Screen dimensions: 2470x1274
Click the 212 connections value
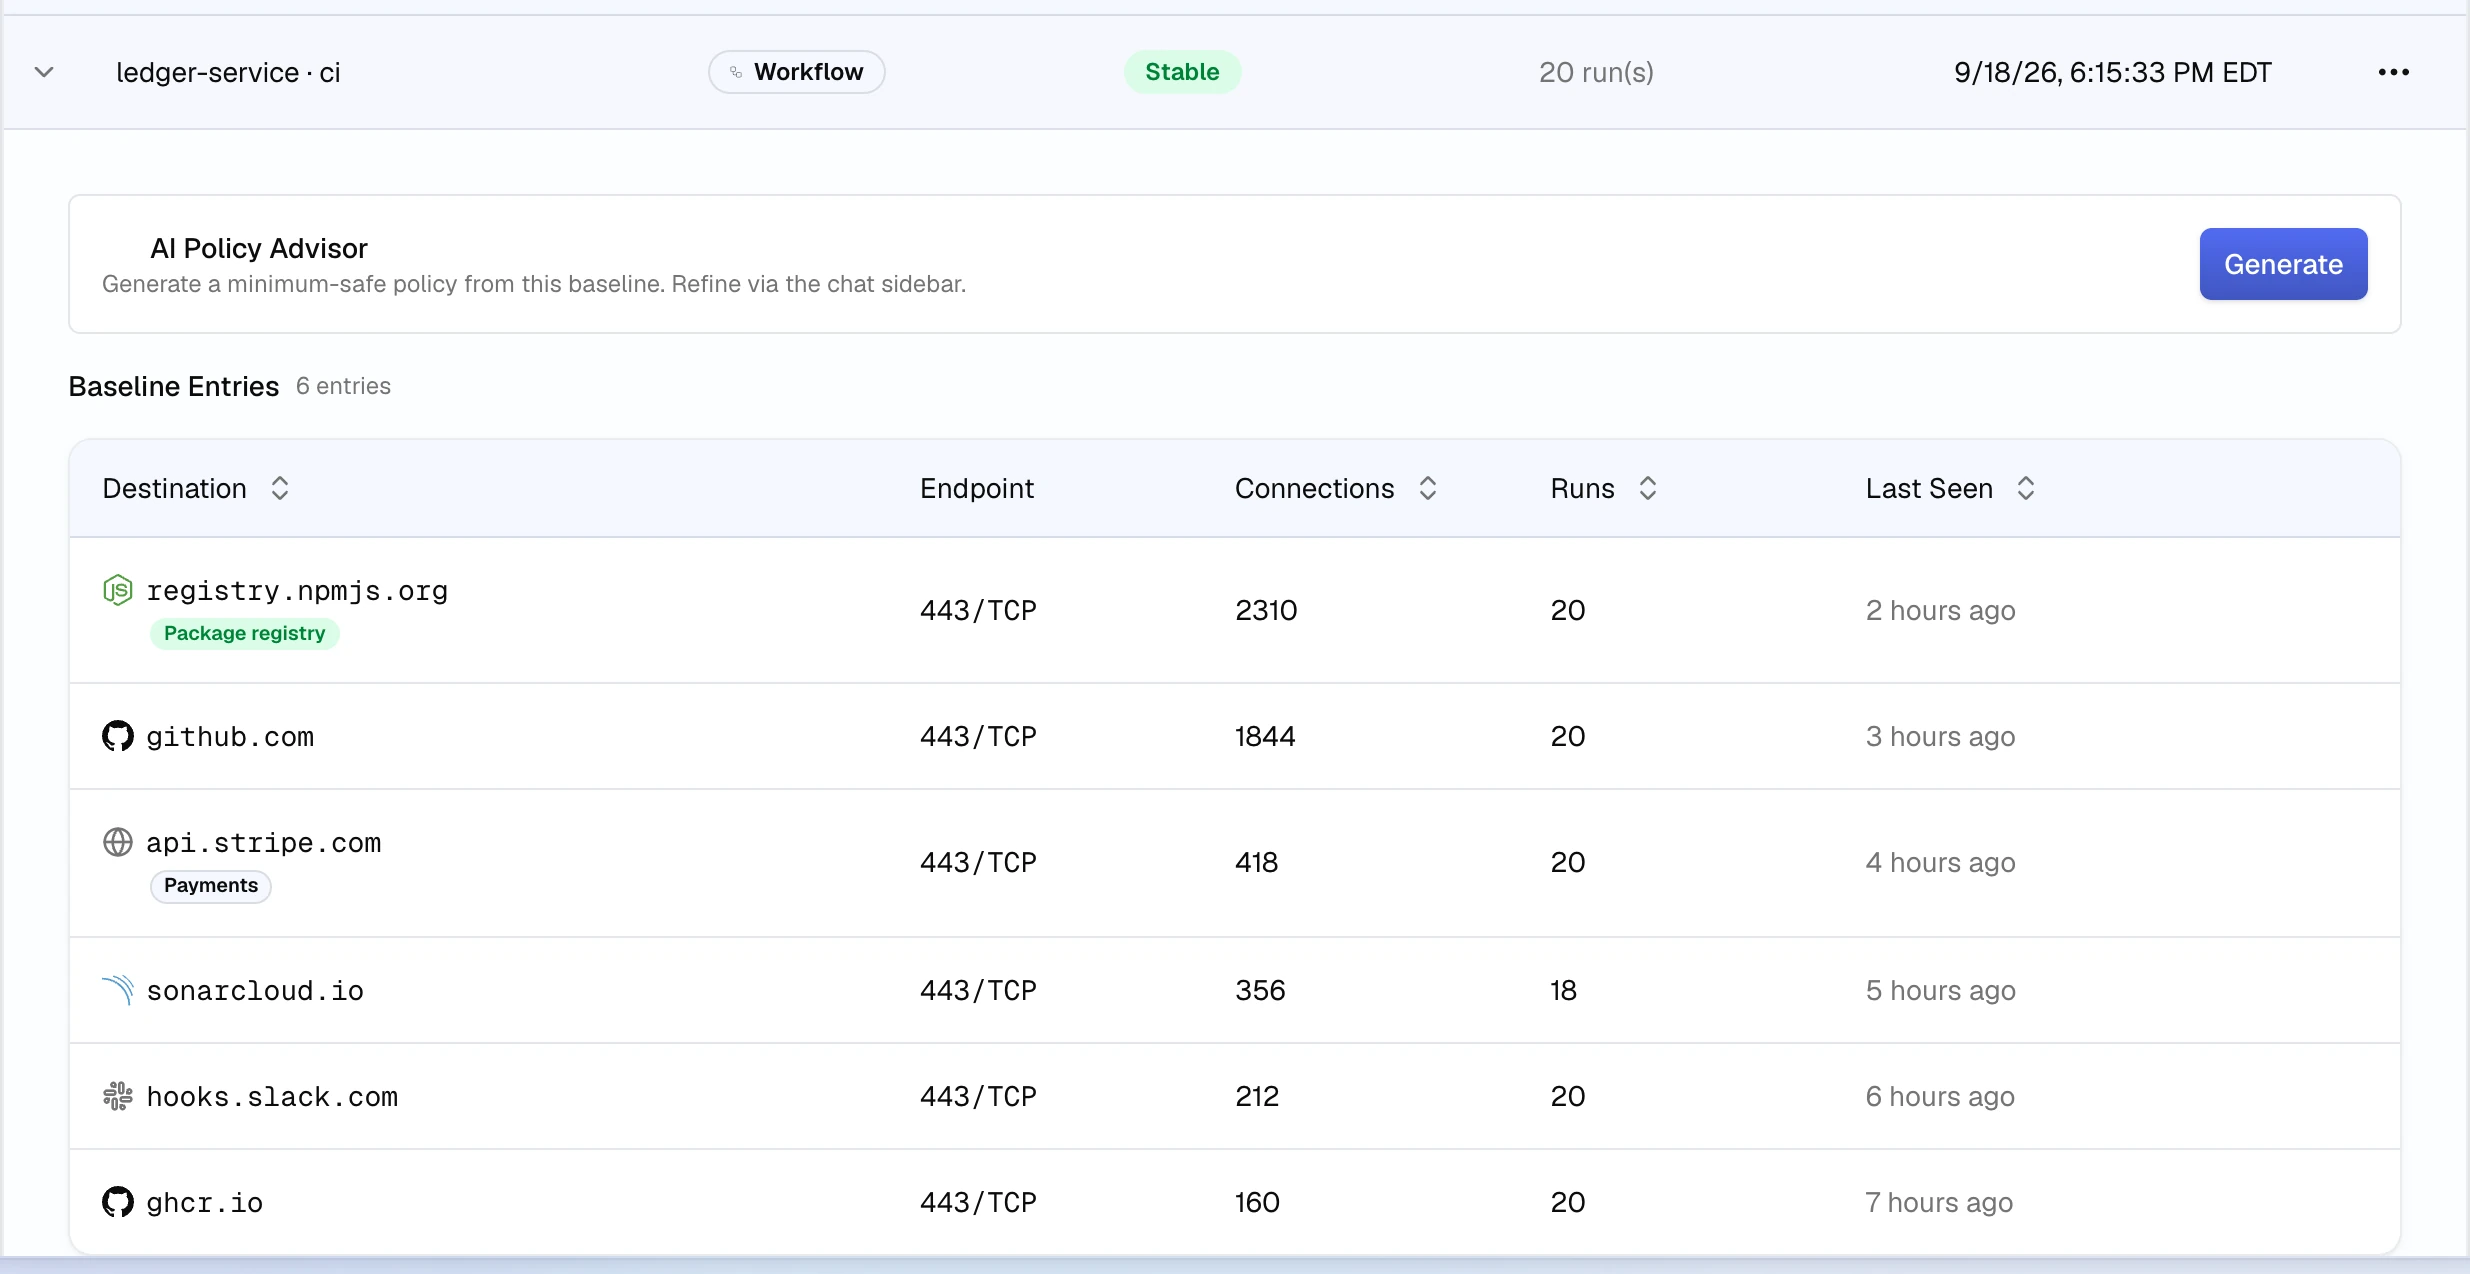(x=1257, y=1096)
